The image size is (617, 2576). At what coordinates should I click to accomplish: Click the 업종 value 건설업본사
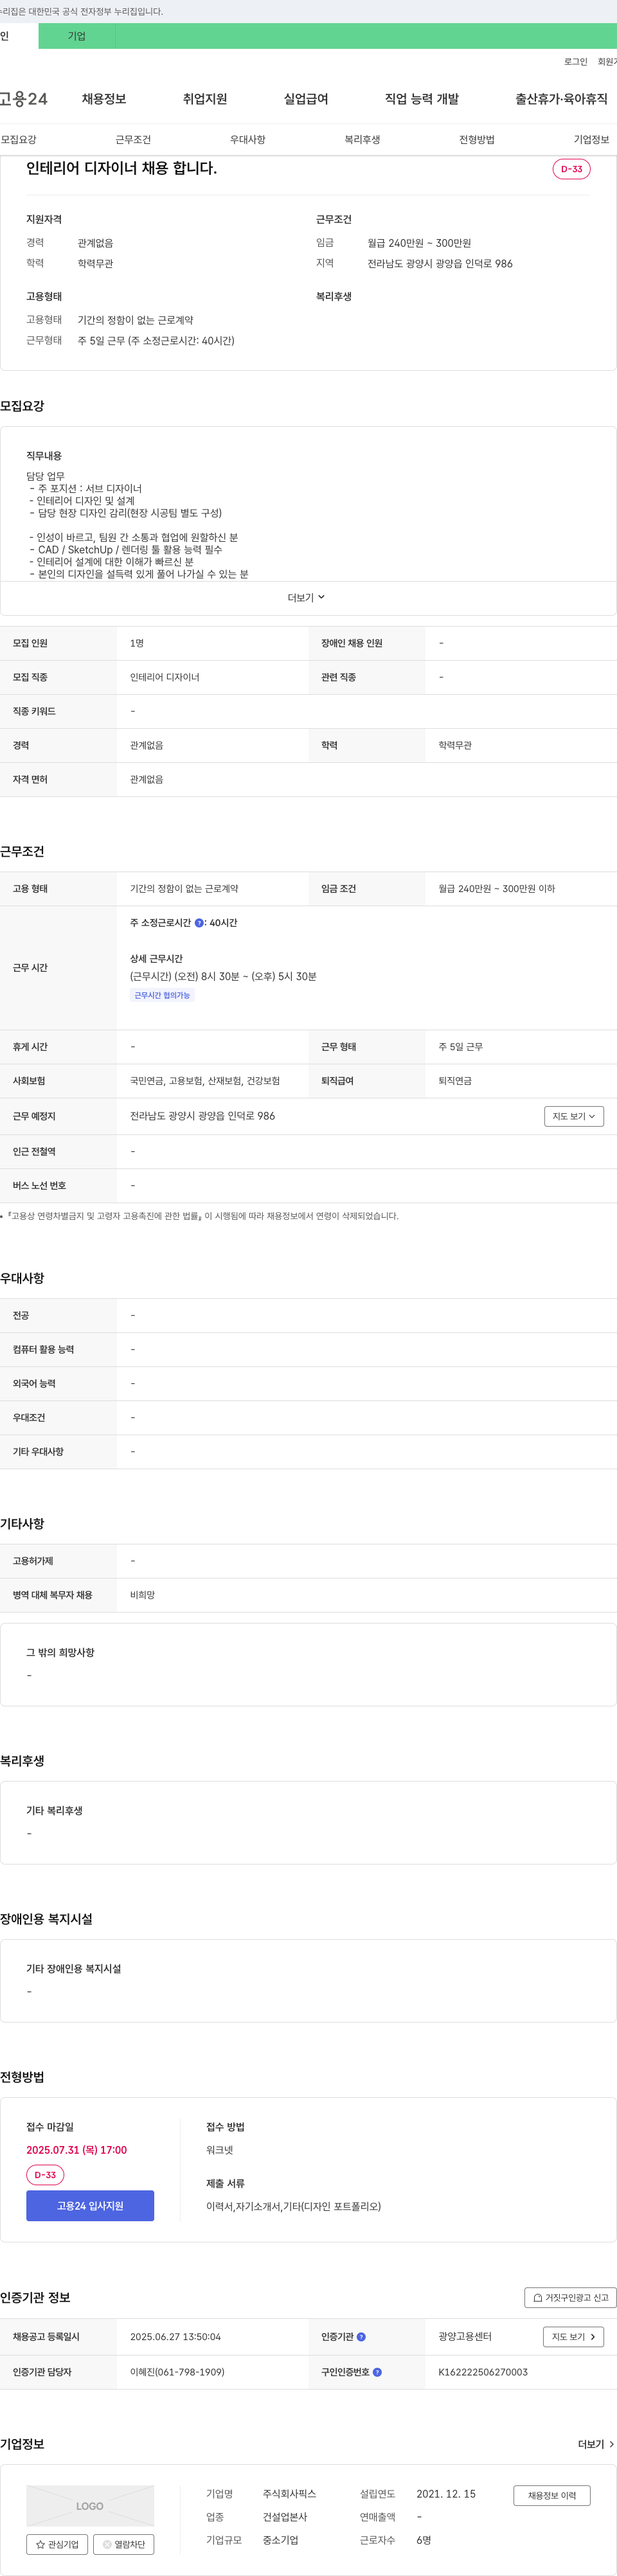(x=285, y=2517)
